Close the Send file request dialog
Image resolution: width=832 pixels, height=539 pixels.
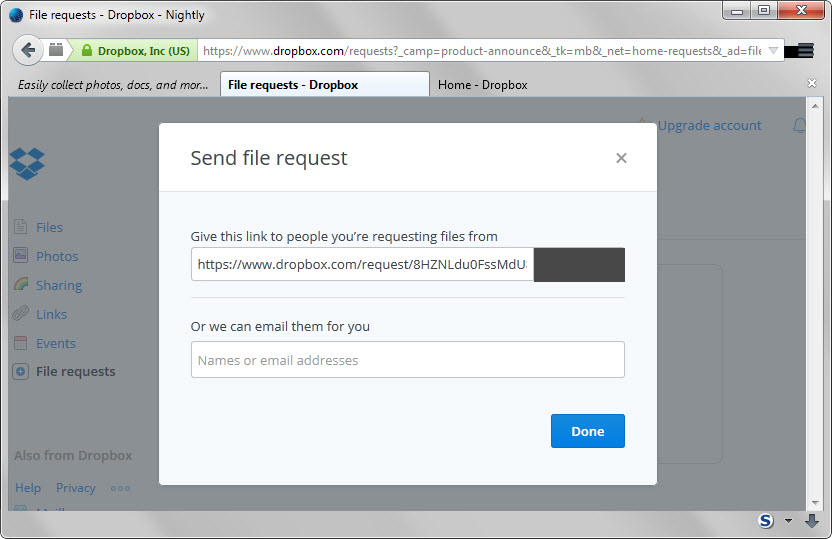tap(621, 158)
